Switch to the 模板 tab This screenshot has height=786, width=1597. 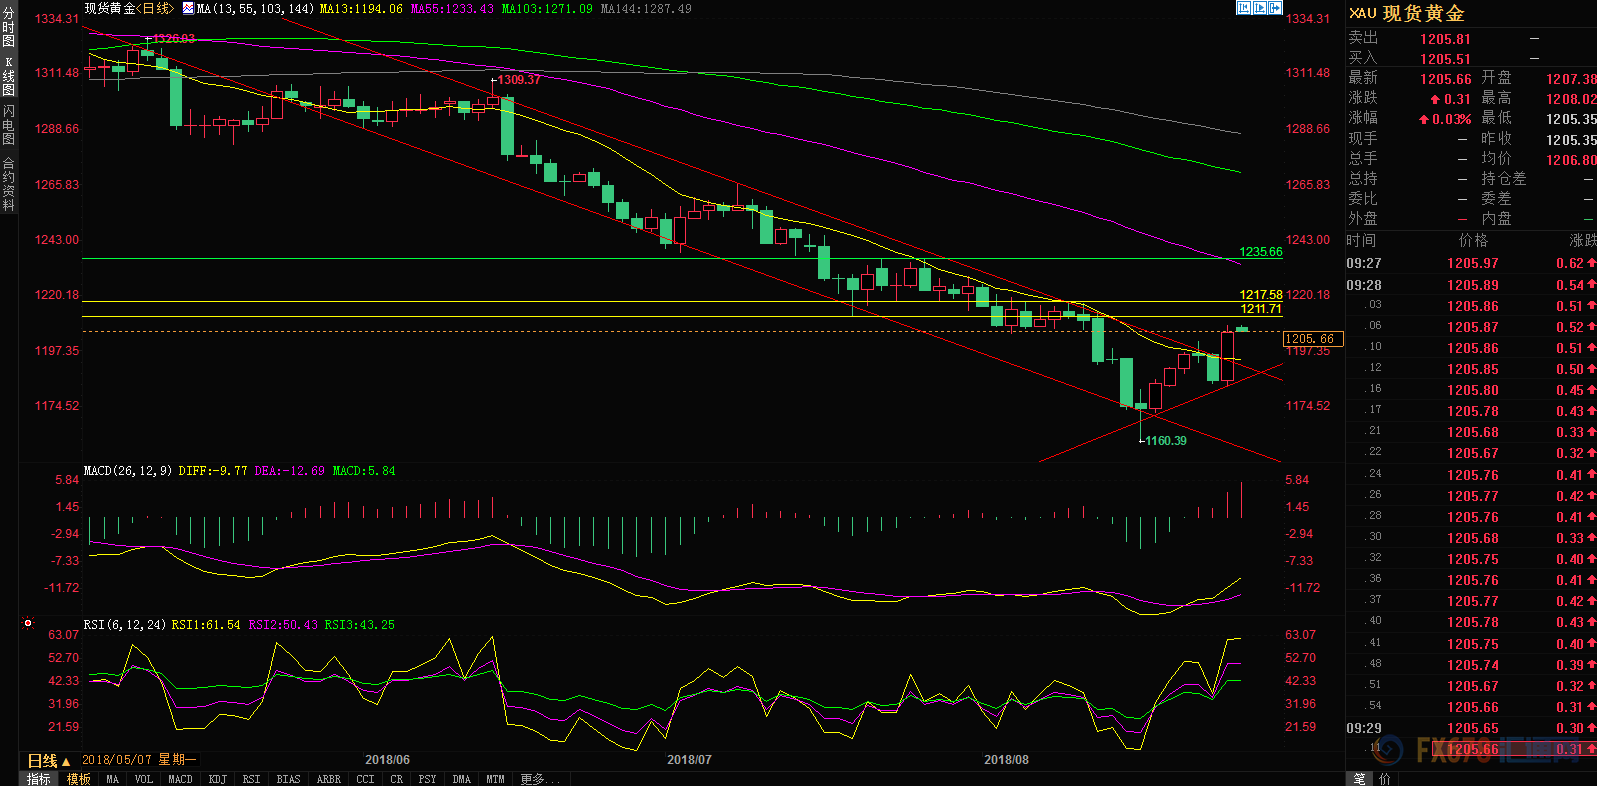point(79,779)
